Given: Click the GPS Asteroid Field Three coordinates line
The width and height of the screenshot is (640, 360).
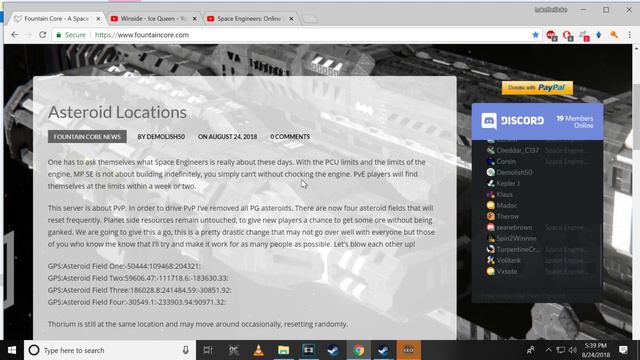Looking at the screenshot, I should tap(140, 290).
